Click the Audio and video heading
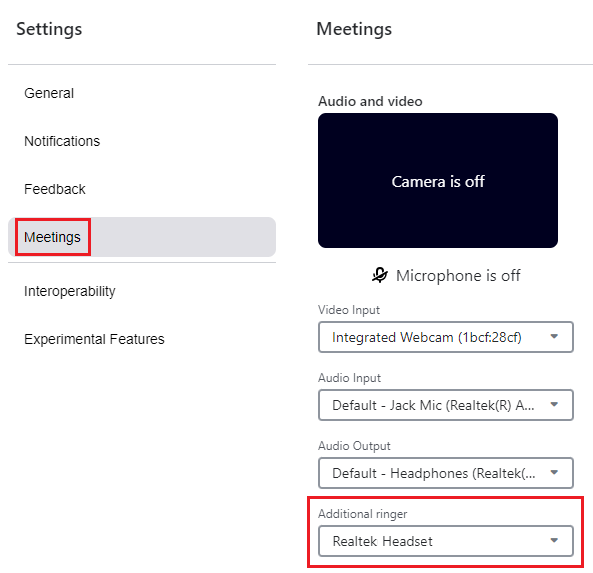Viewport: 593px width, 573px height. point(370,101)
